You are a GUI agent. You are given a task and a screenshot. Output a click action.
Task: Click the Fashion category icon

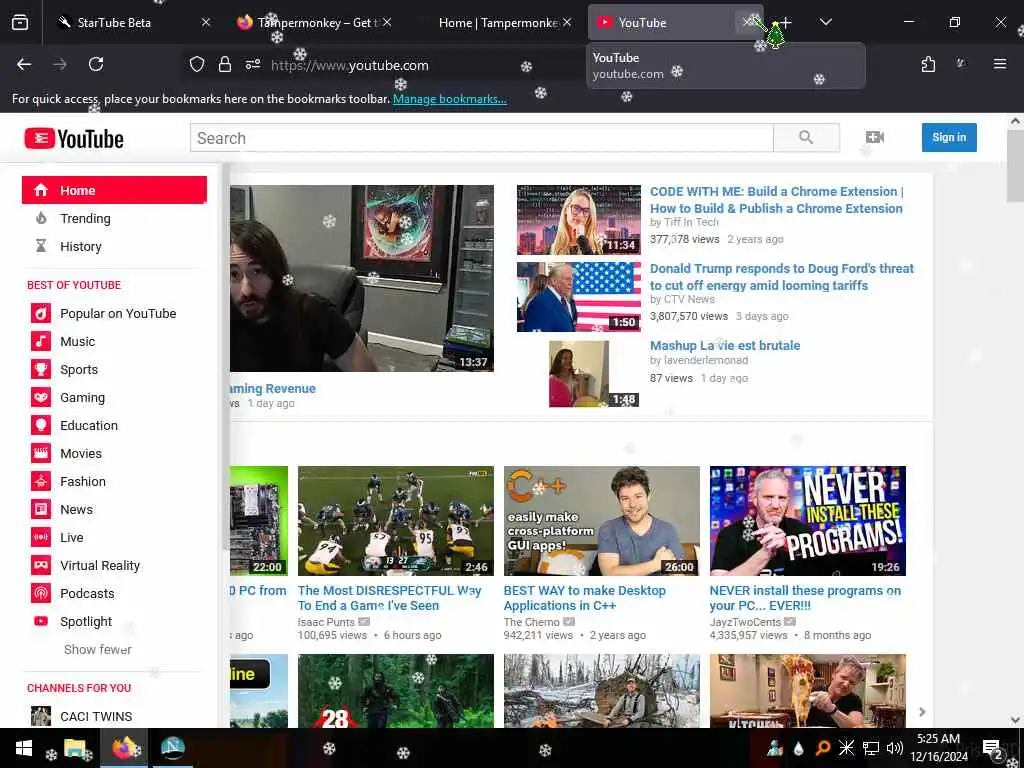40,481
